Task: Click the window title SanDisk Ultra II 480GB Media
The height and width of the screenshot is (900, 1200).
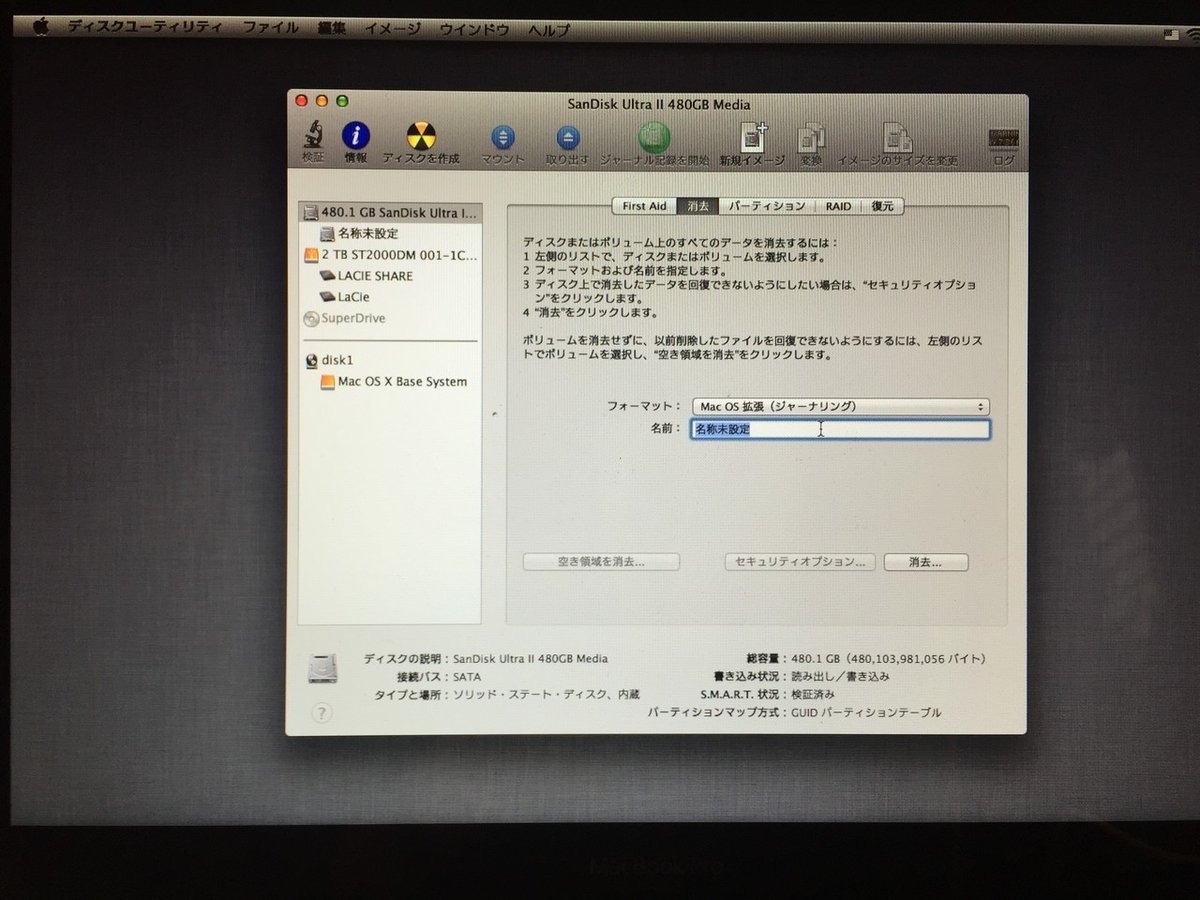Action: [658, 104]
